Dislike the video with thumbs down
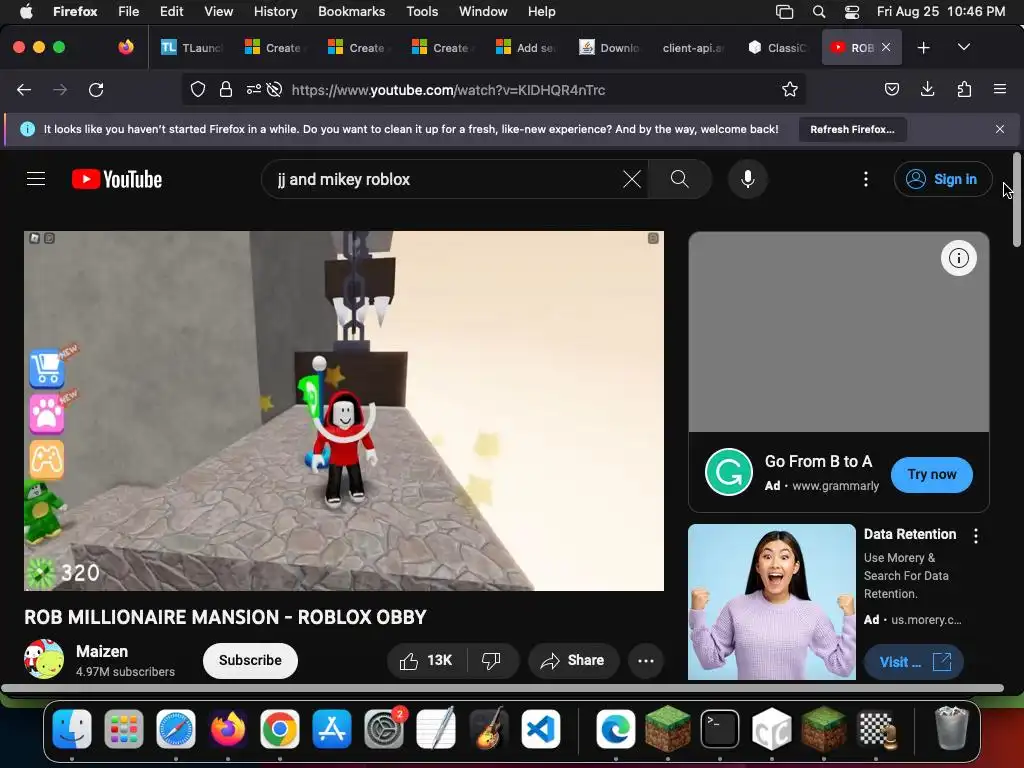Image resolution: width=1024 pixels, height=768 pixels. (x=491, y=661)
